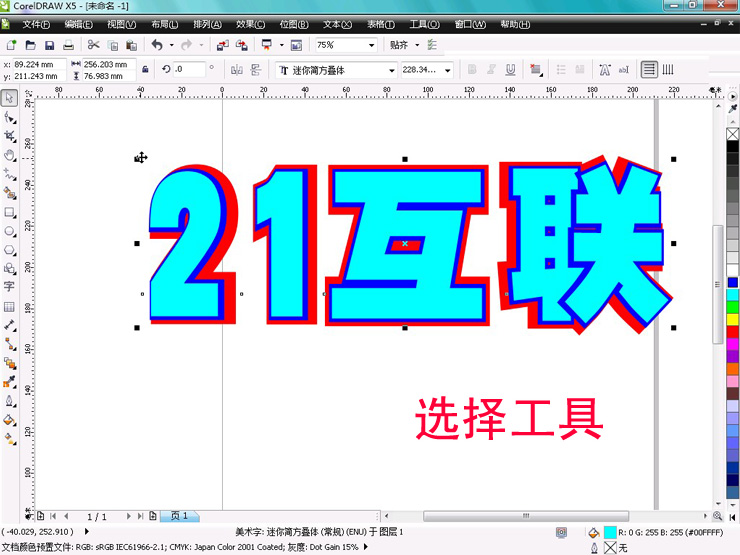Toggle underline text formatting
Viewport: 740px width, 555px height.
click(511, 70)
